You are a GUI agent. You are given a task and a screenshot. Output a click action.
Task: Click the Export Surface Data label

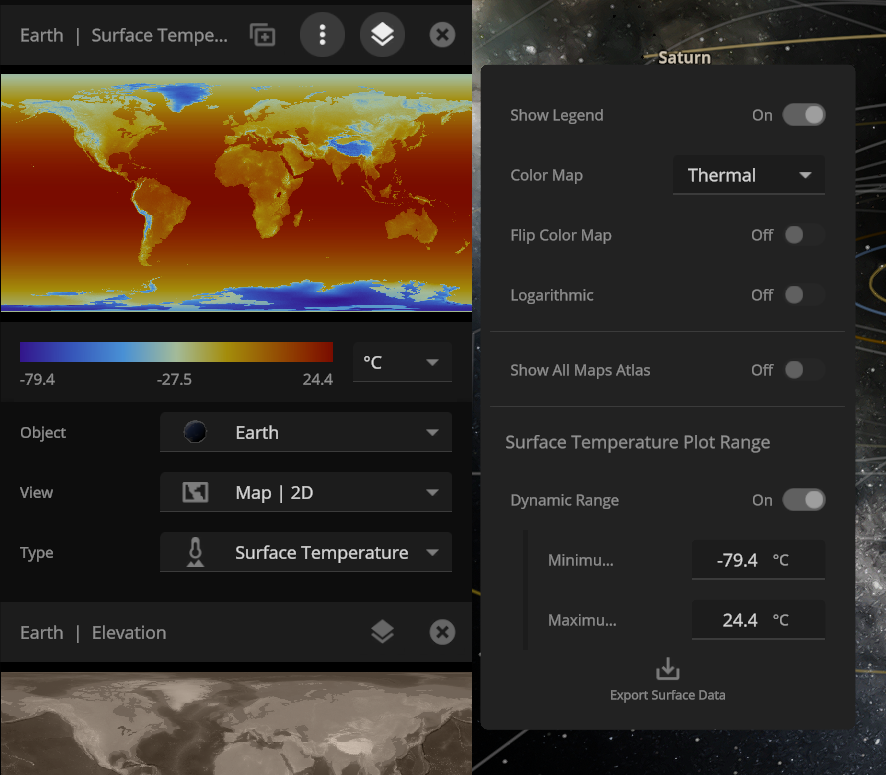667,695
